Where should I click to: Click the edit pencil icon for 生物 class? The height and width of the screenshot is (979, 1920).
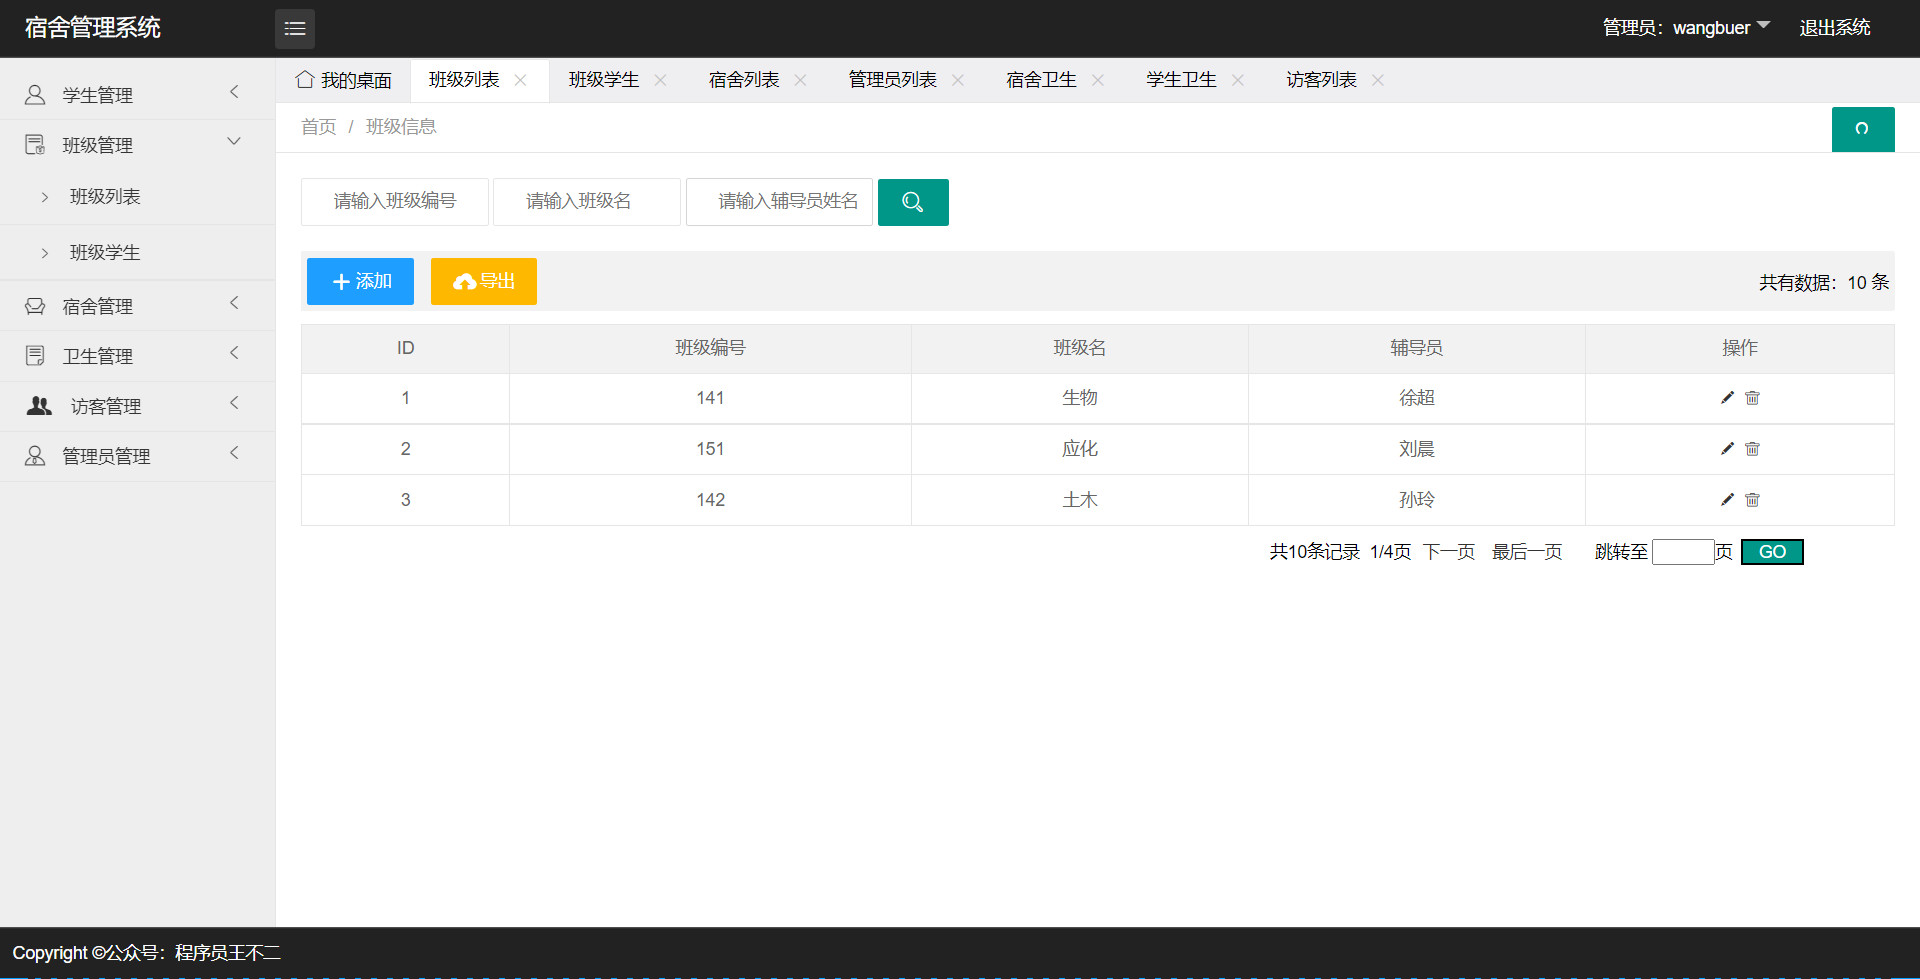(x=1727, y=398)
